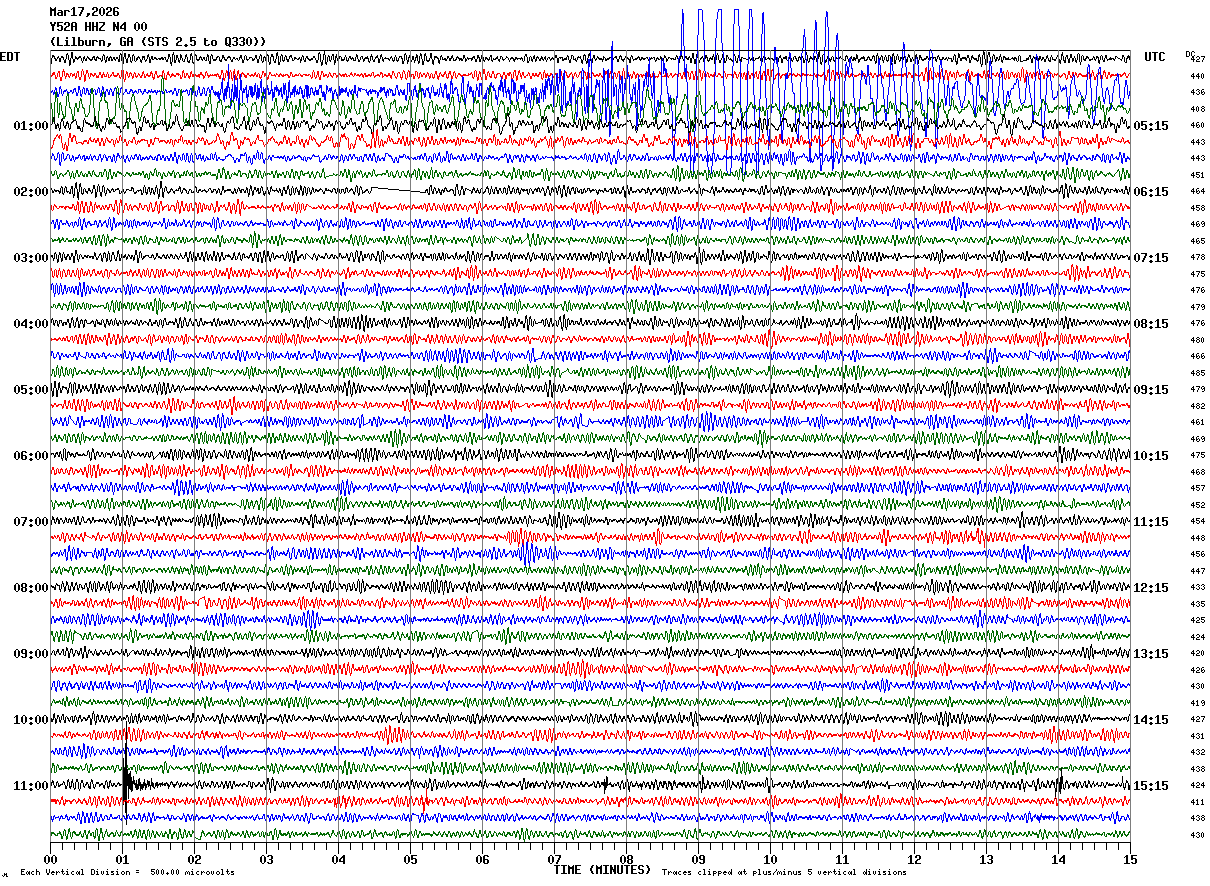Click the '01:00' EDT hour label
1210x886 pixels.
click(x=30, y=126)
